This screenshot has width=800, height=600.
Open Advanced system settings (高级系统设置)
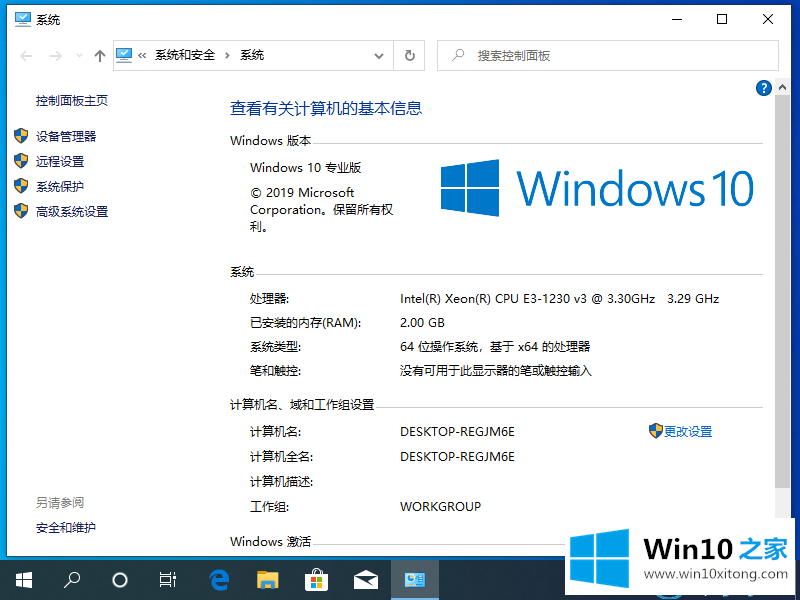click(72, 211)
